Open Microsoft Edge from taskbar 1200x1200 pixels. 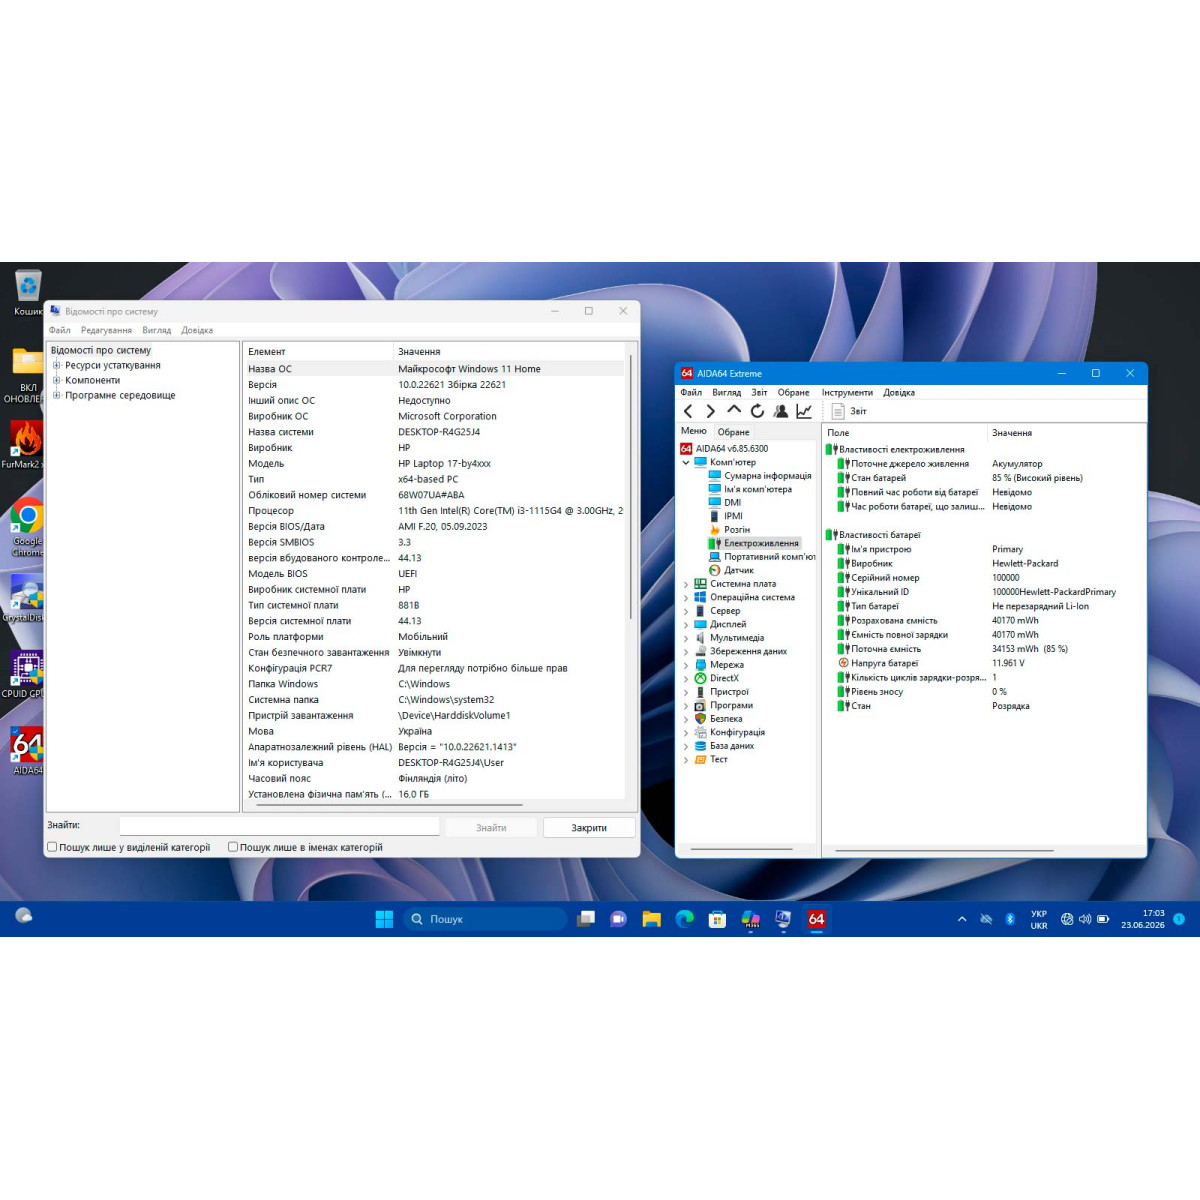pos(684,919)
